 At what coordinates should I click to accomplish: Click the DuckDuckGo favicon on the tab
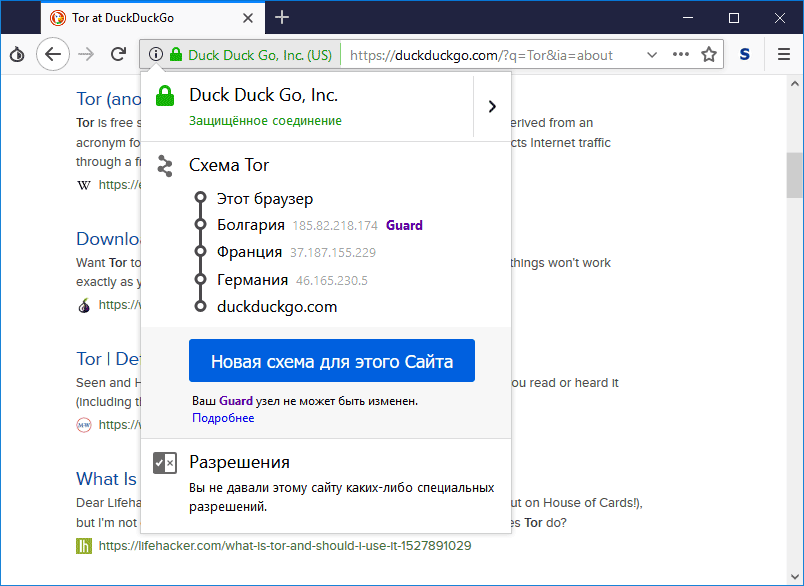click(x=57, y=18)
